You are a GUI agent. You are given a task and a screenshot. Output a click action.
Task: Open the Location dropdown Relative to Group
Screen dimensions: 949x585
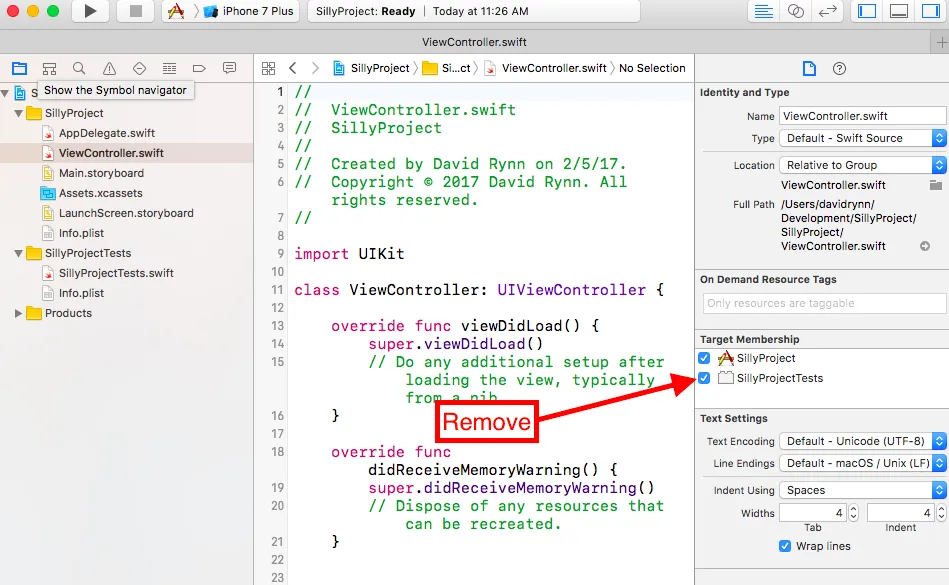tap(862, 165)
